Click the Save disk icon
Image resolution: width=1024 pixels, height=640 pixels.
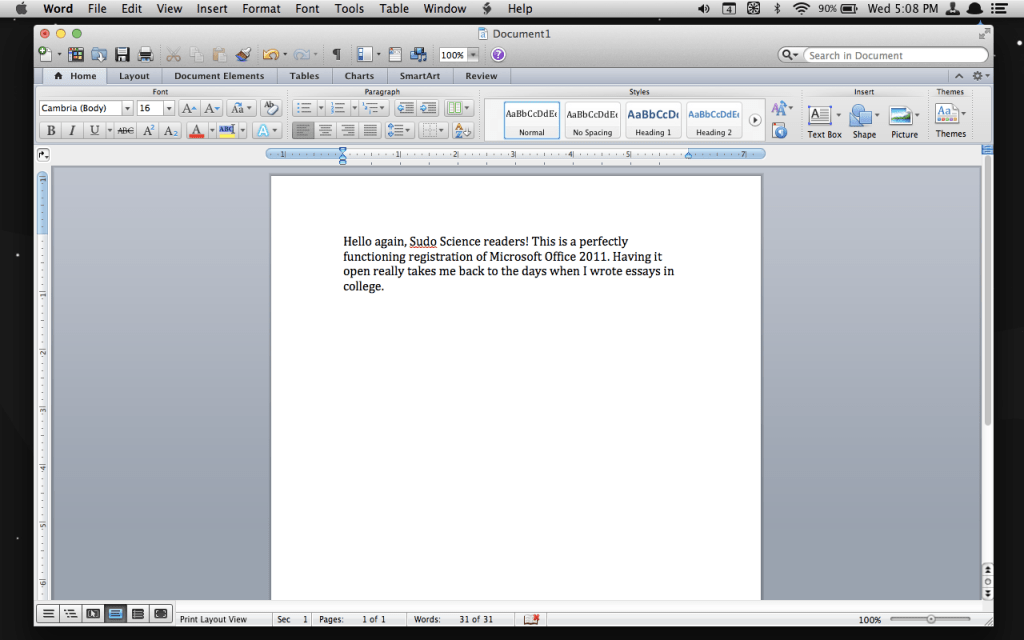[122, 54]
